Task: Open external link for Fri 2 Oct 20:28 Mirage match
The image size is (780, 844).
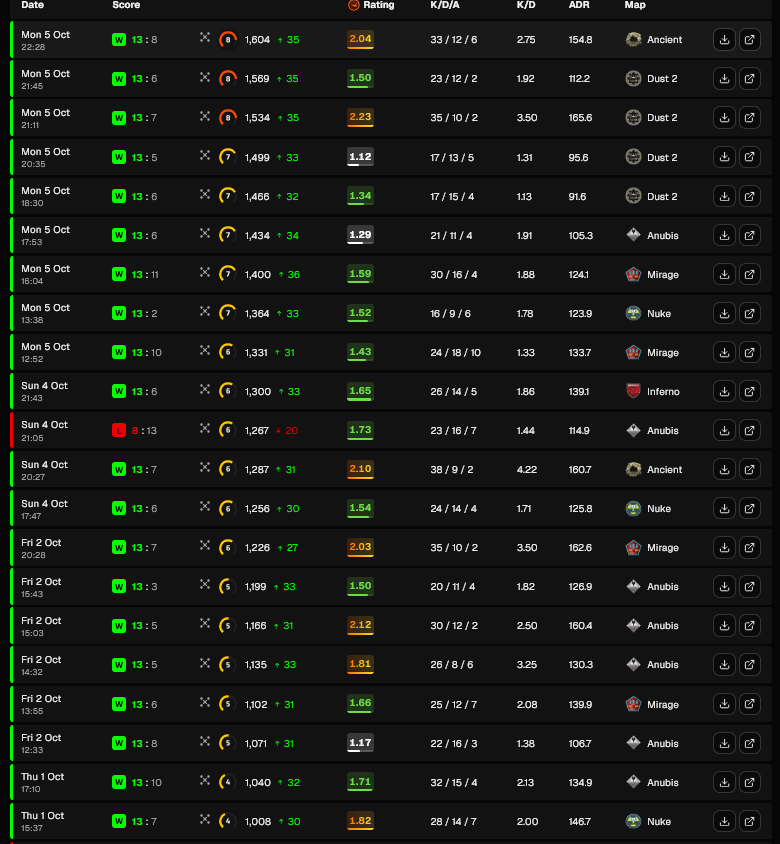Action: 749,547
